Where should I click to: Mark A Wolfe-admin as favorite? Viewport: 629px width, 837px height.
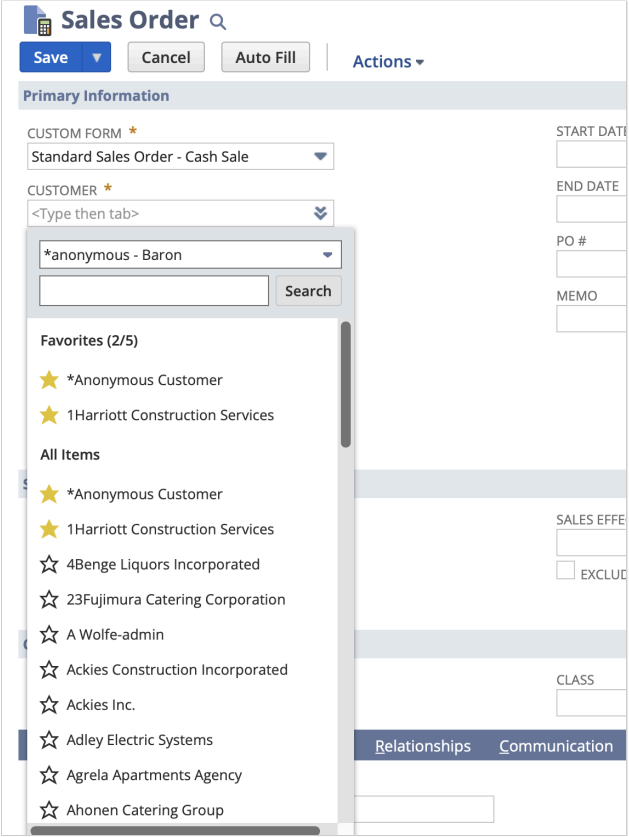pos(49,635)
